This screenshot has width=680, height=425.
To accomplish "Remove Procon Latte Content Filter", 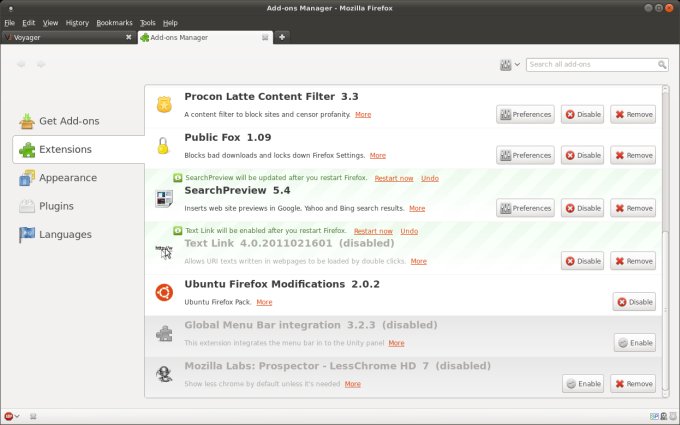I will [633, 114].
